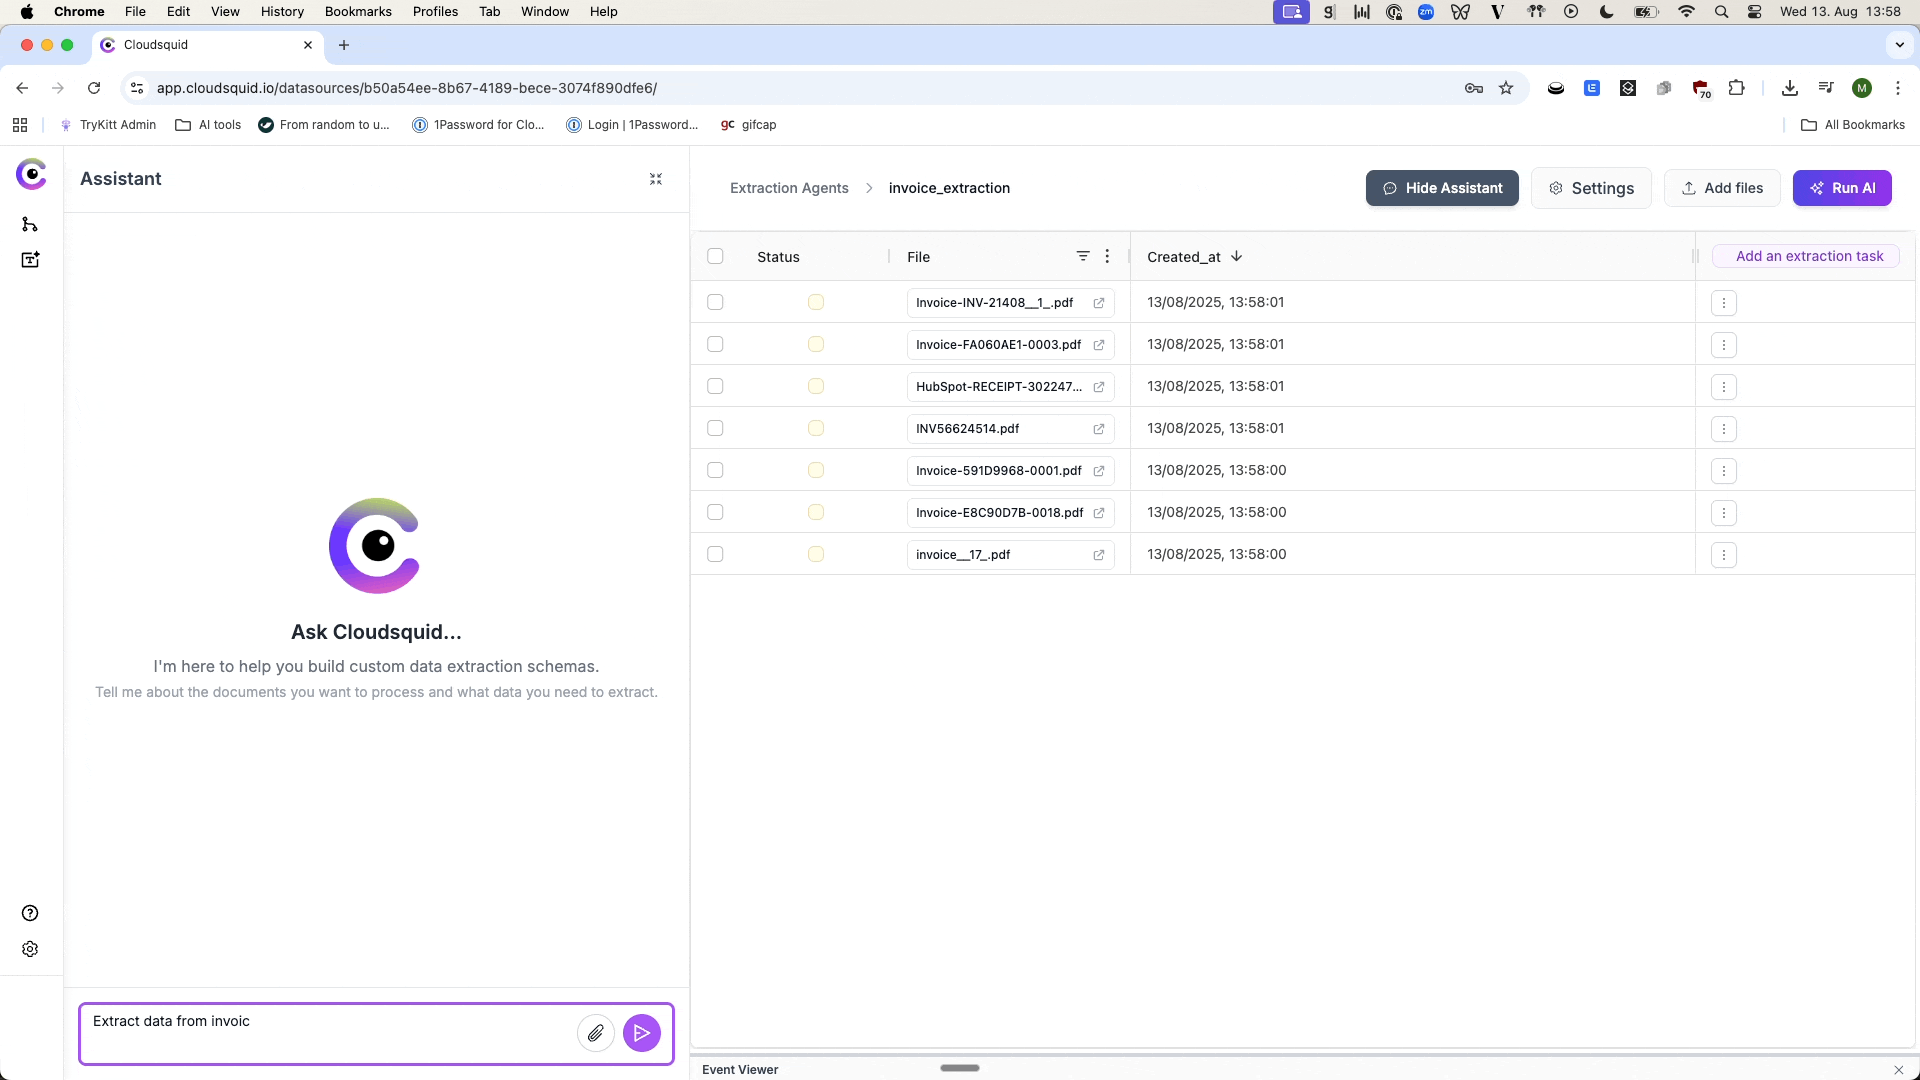Screen dimensions: 1920x1080
Task: Open the sidebar settings gear icon
Action: click(x=30, y=949)
